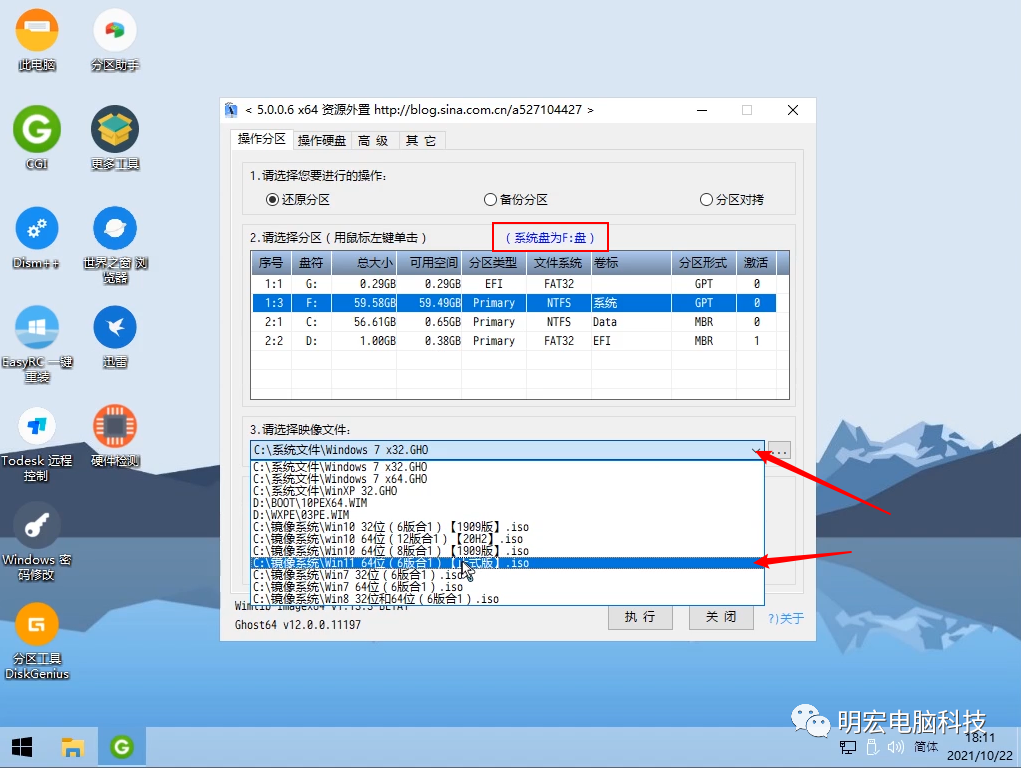Launch the CGI desktop icon
The height and width of the screenshot is (768, 1021).
tap(36, 137)
